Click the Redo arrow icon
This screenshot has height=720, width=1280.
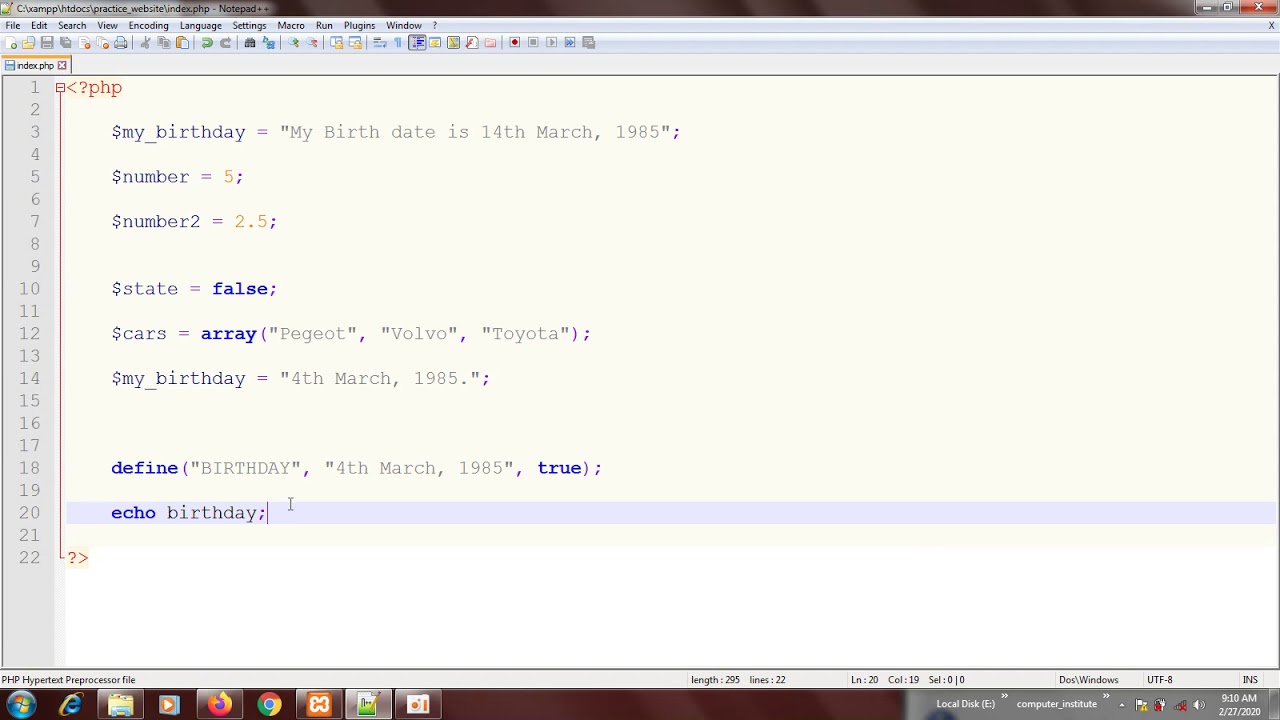(x=226, y=42)
